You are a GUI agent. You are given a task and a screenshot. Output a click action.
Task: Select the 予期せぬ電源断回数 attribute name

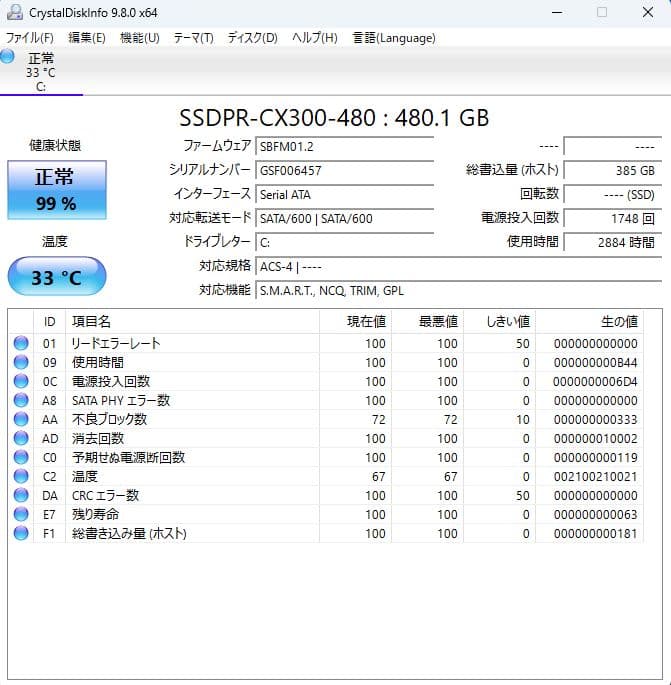pos(128,457)
